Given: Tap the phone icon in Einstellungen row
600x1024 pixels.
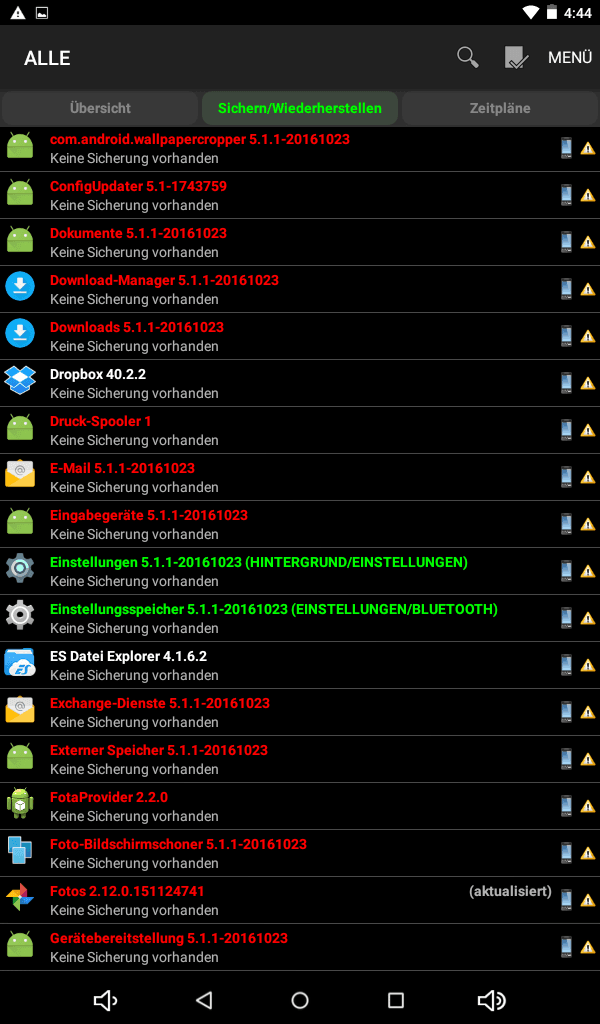Looking at the screenshot, I should [x=566, y=571].
